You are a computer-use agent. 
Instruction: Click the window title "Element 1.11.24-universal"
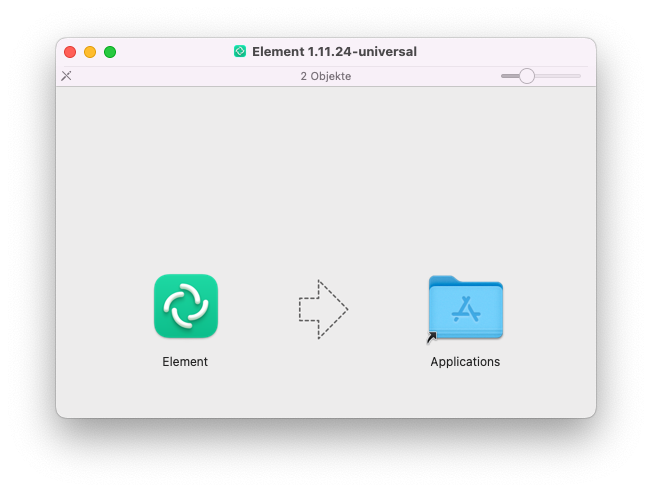pyautogui.click(x=334, y=51)
